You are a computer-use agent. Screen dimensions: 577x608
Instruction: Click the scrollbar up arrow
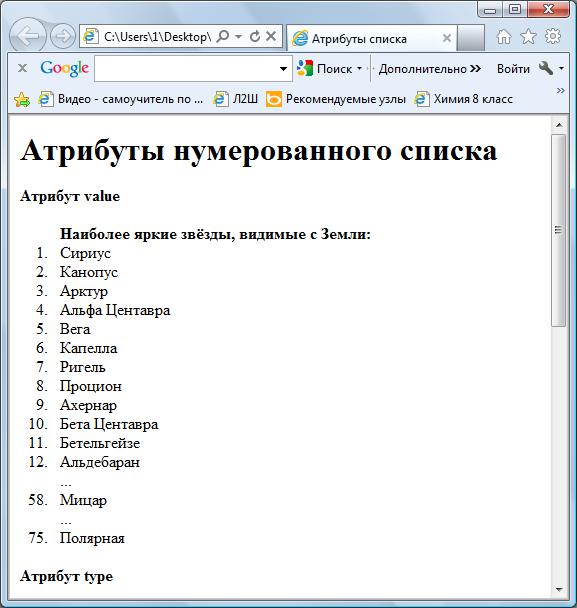(559, 125)
